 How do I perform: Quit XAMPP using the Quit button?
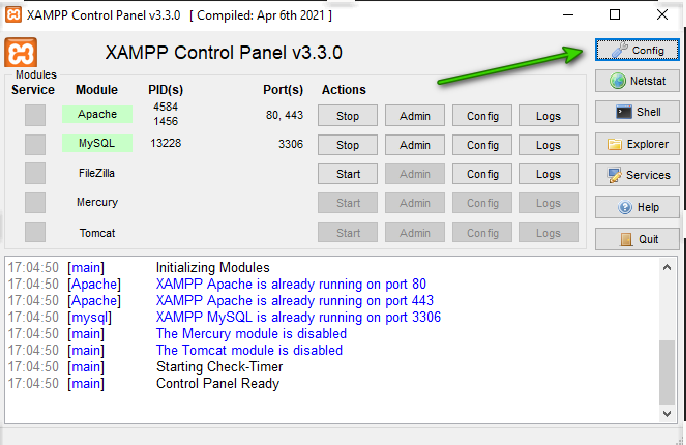coord(637,239)
